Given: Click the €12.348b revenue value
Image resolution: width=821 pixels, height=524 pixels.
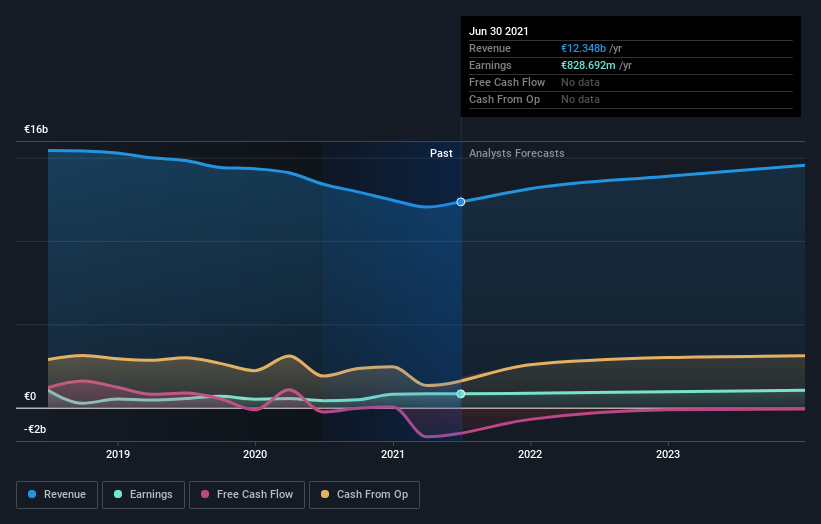Looking at the screenshot, I should click(x=584, y=48).
